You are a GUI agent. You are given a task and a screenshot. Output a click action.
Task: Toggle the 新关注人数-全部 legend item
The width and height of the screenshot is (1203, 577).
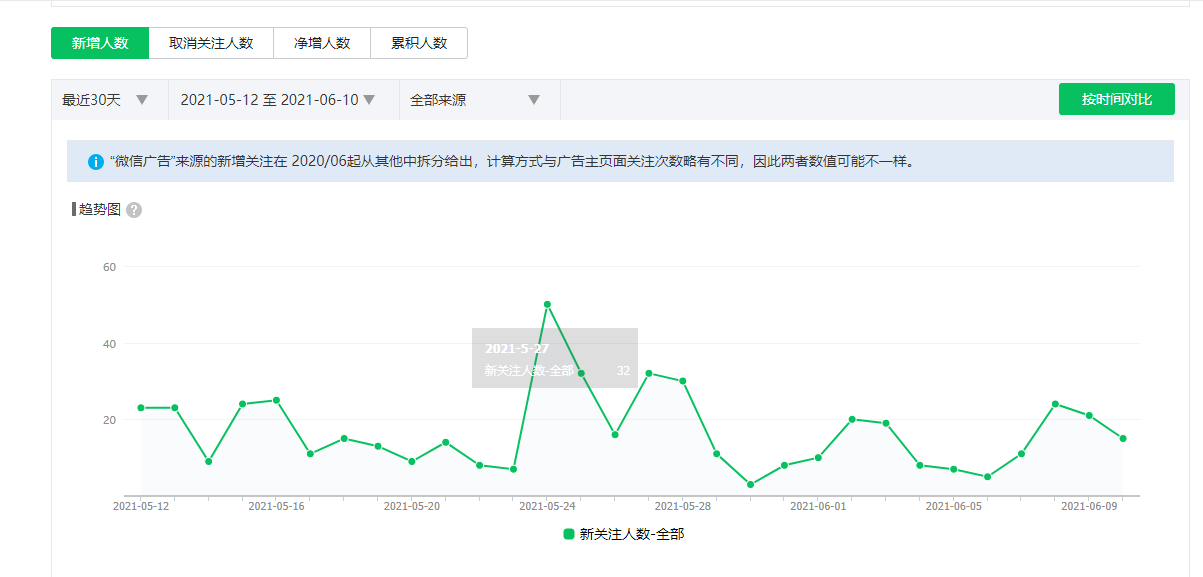point(624,534)
